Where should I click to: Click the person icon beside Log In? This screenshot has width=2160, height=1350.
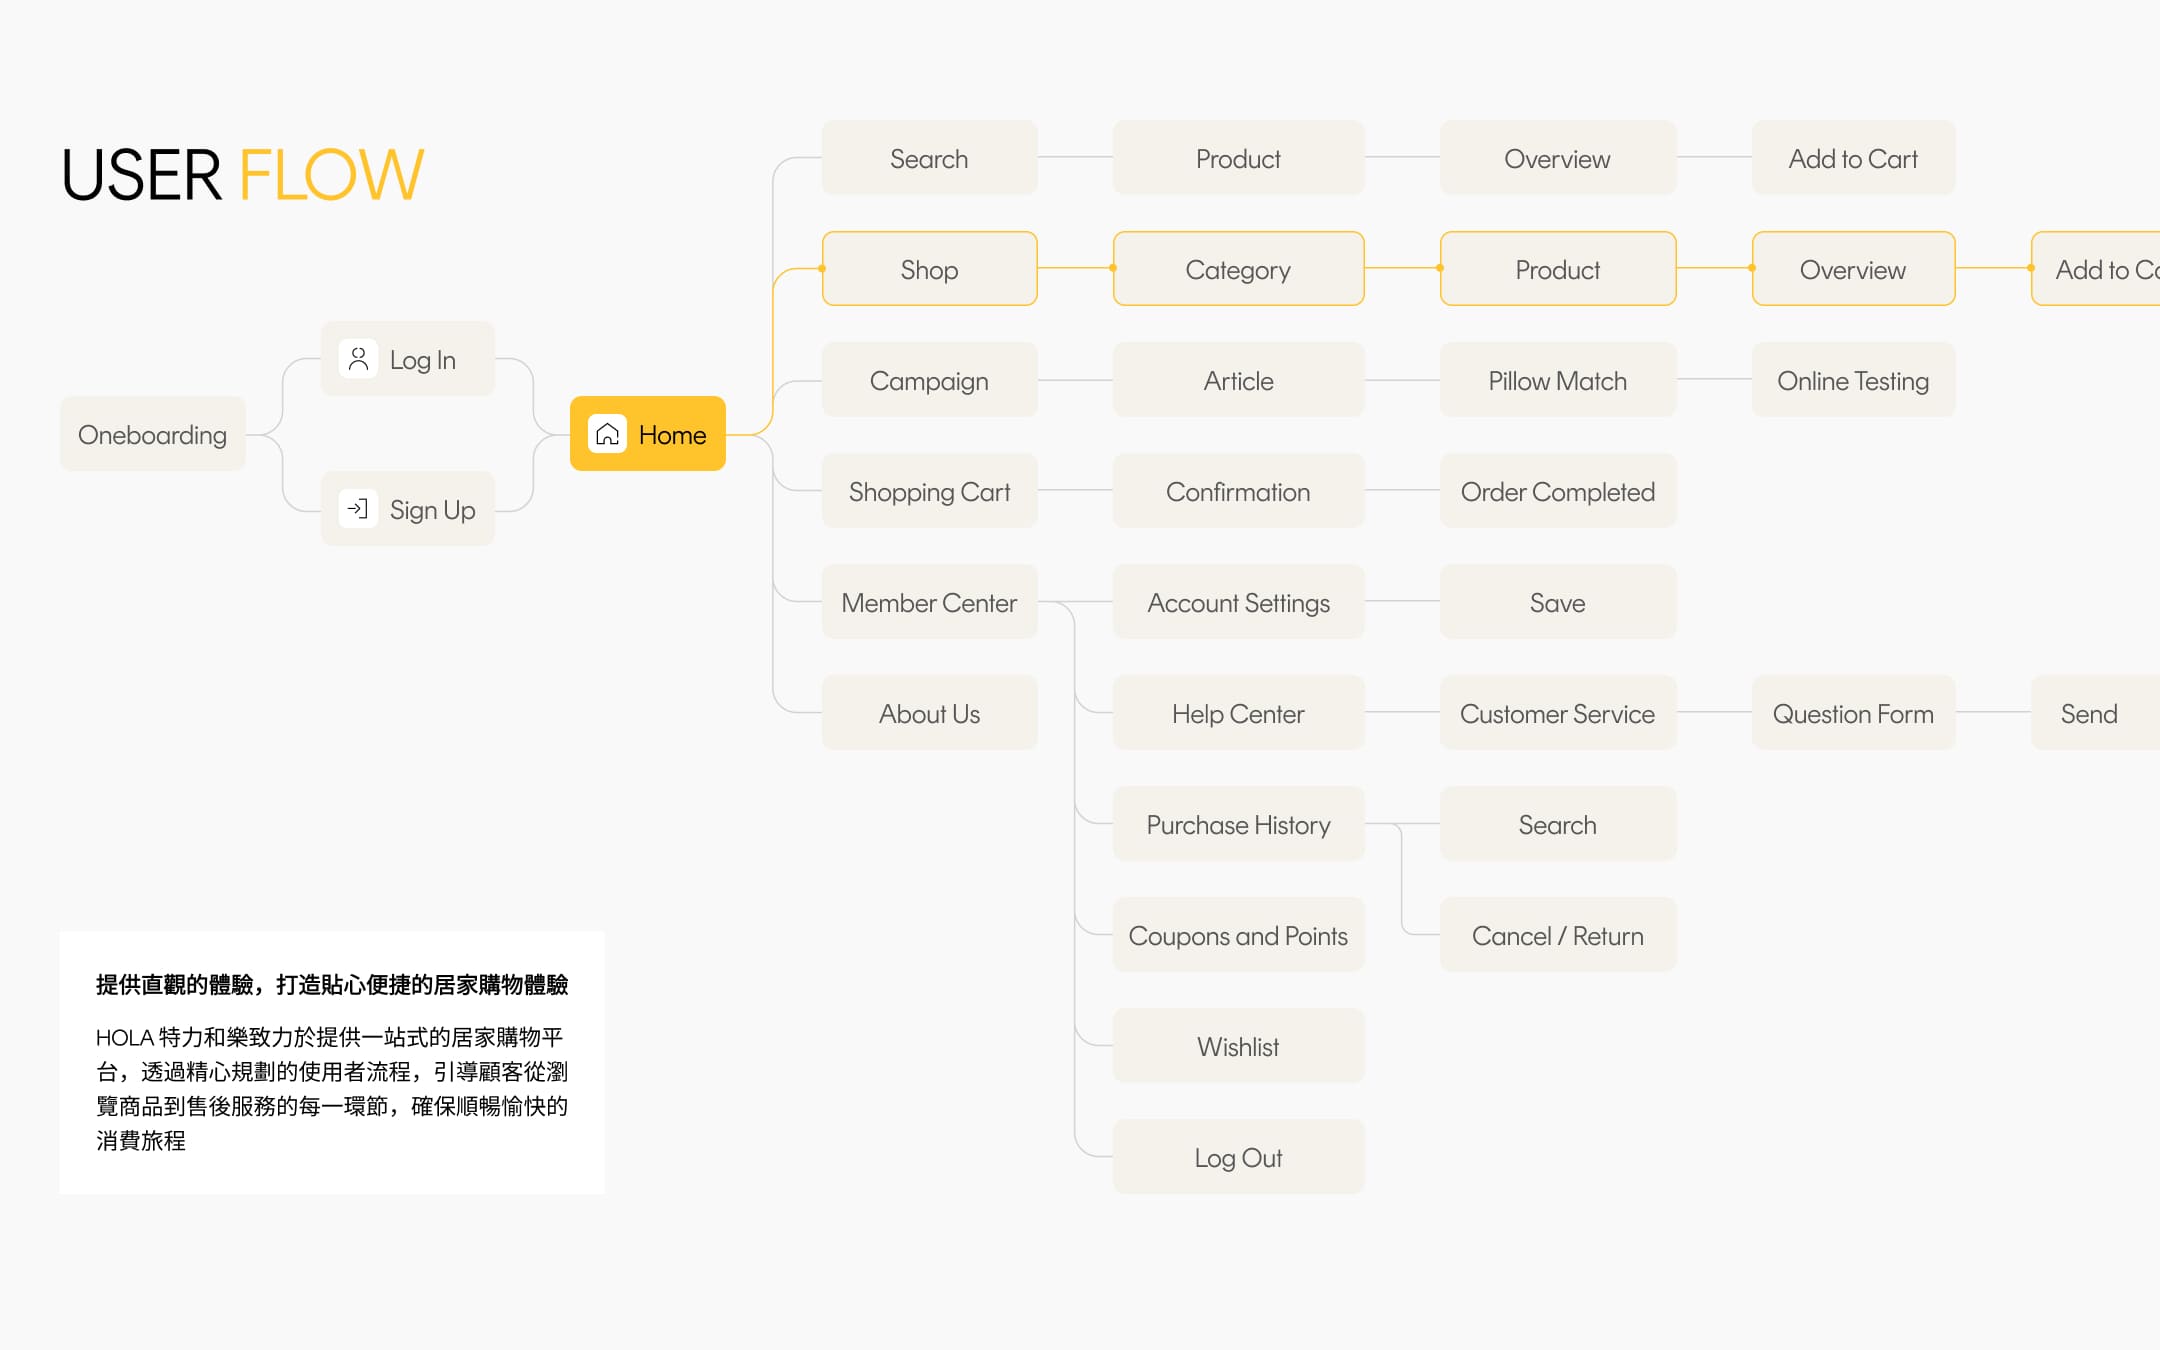click(x=358, y=359)
